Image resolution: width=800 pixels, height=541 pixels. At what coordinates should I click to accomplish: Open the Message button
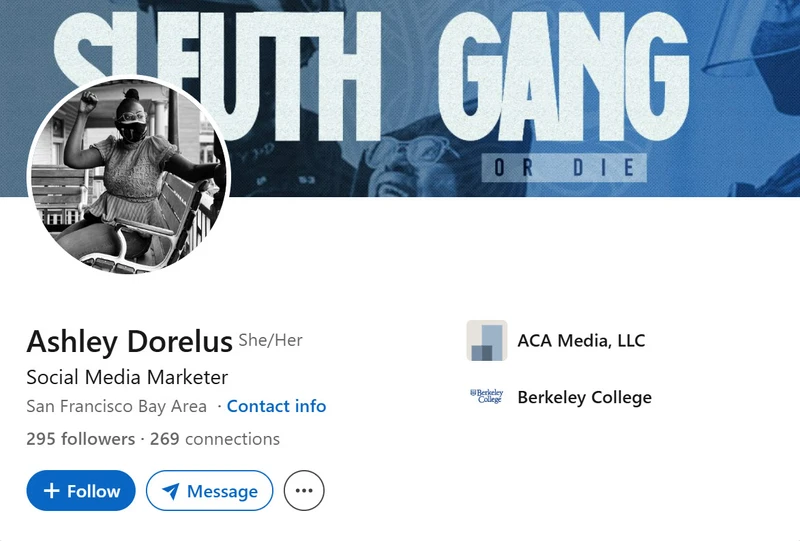pos(210,490)
